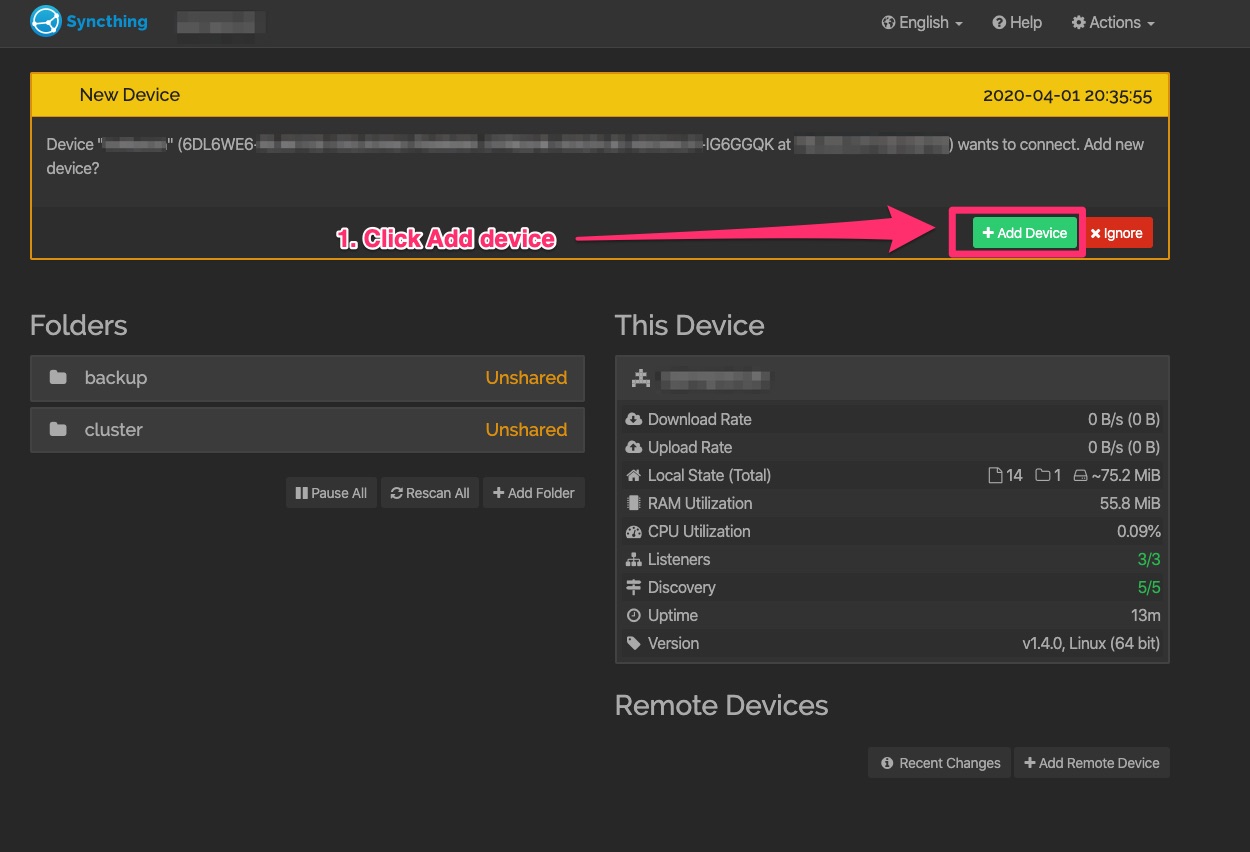Expand the backup folder panel
1250x852 pixels.
pyautogui.click(x=307, y=378)
